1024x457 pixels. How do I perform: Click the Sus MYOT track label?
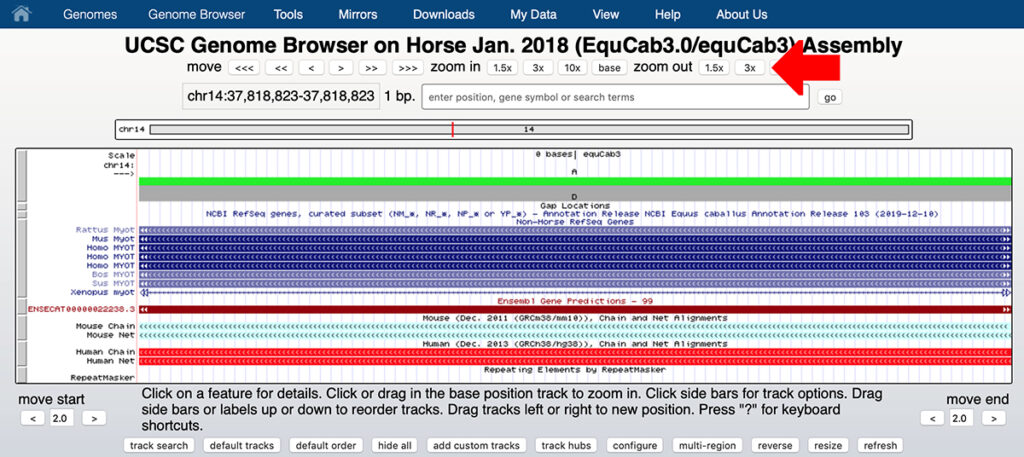pos(113,283)
